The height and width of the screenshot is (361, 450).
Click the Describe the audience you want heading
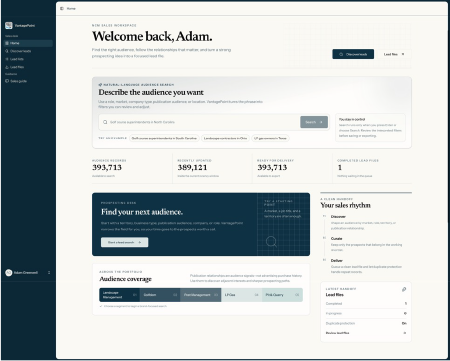tap(151, 92)
